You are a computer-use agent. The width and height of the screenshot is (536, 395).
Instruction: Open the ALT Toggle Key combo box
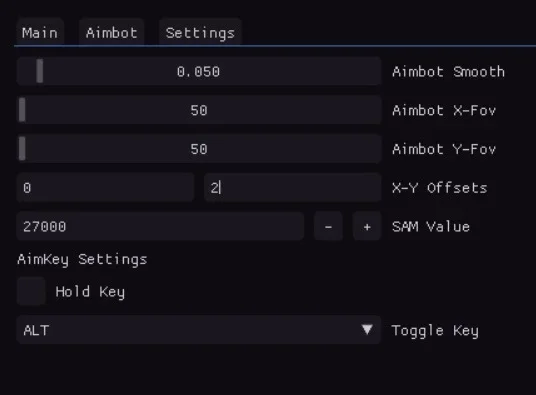tap(199, 330)
